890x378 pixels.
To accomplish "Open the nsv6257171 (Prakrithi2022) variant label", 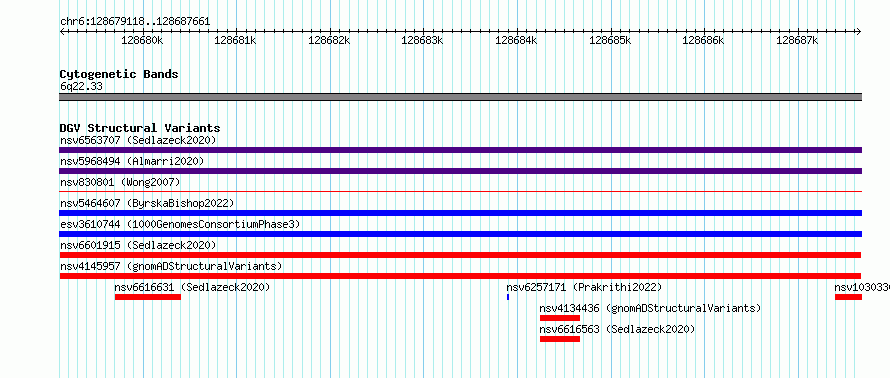I will (584, 287).
